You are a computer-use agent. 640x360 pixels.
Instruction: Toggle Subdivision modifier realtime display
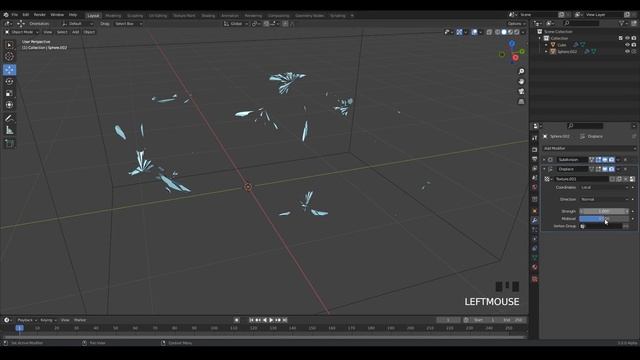coord(605,160)
